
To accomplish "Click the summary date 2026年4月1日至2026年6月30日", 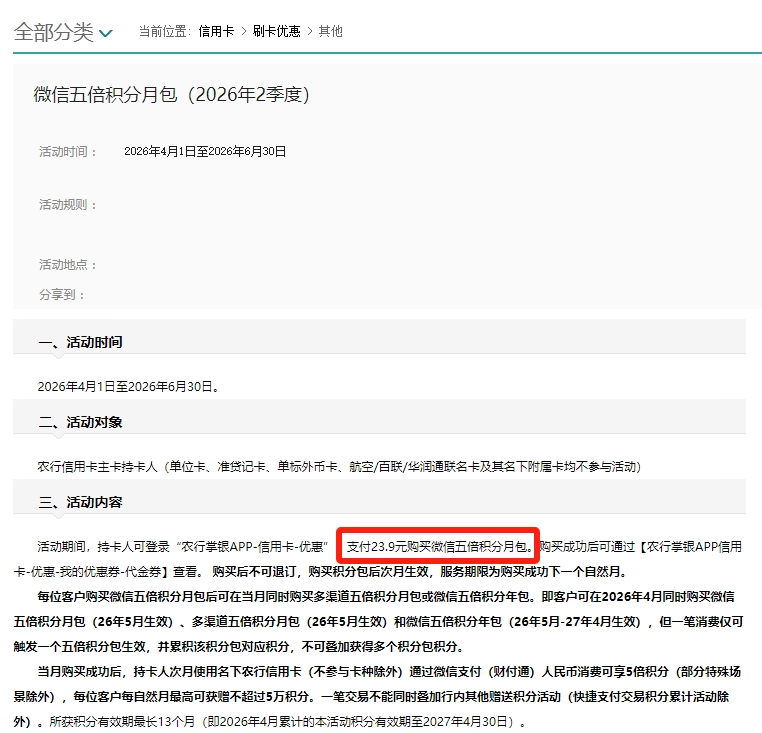I will (205, 152).
